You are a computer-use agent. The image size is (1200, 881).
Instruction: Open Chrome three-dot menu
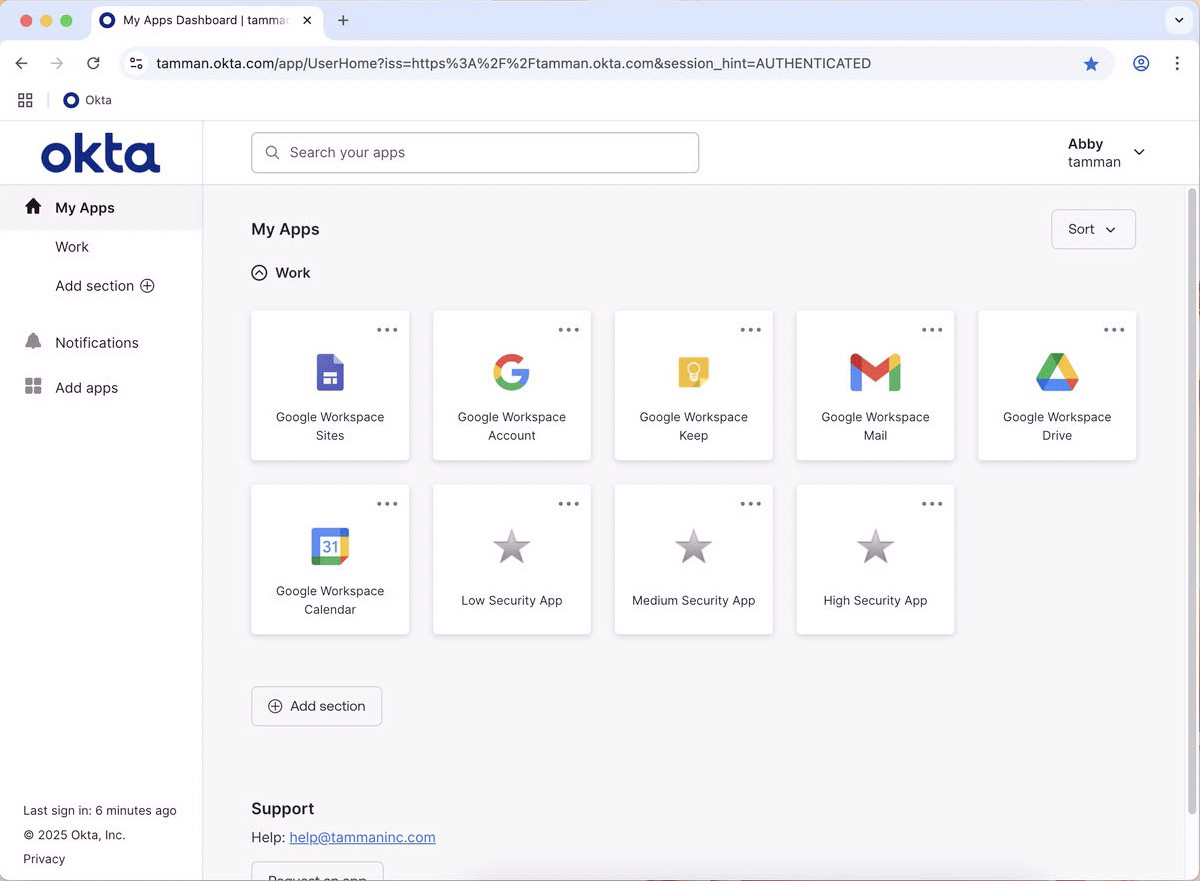coord(1177,63)
